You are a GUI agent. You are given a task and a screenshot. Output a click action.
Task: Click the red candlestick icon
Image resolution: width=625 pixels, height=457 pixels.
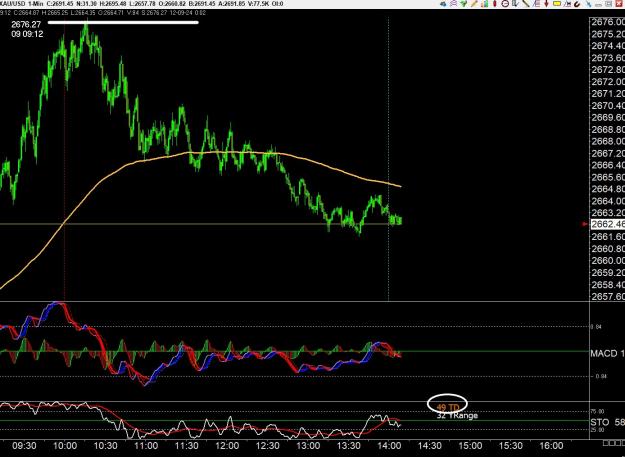(495, 4)
